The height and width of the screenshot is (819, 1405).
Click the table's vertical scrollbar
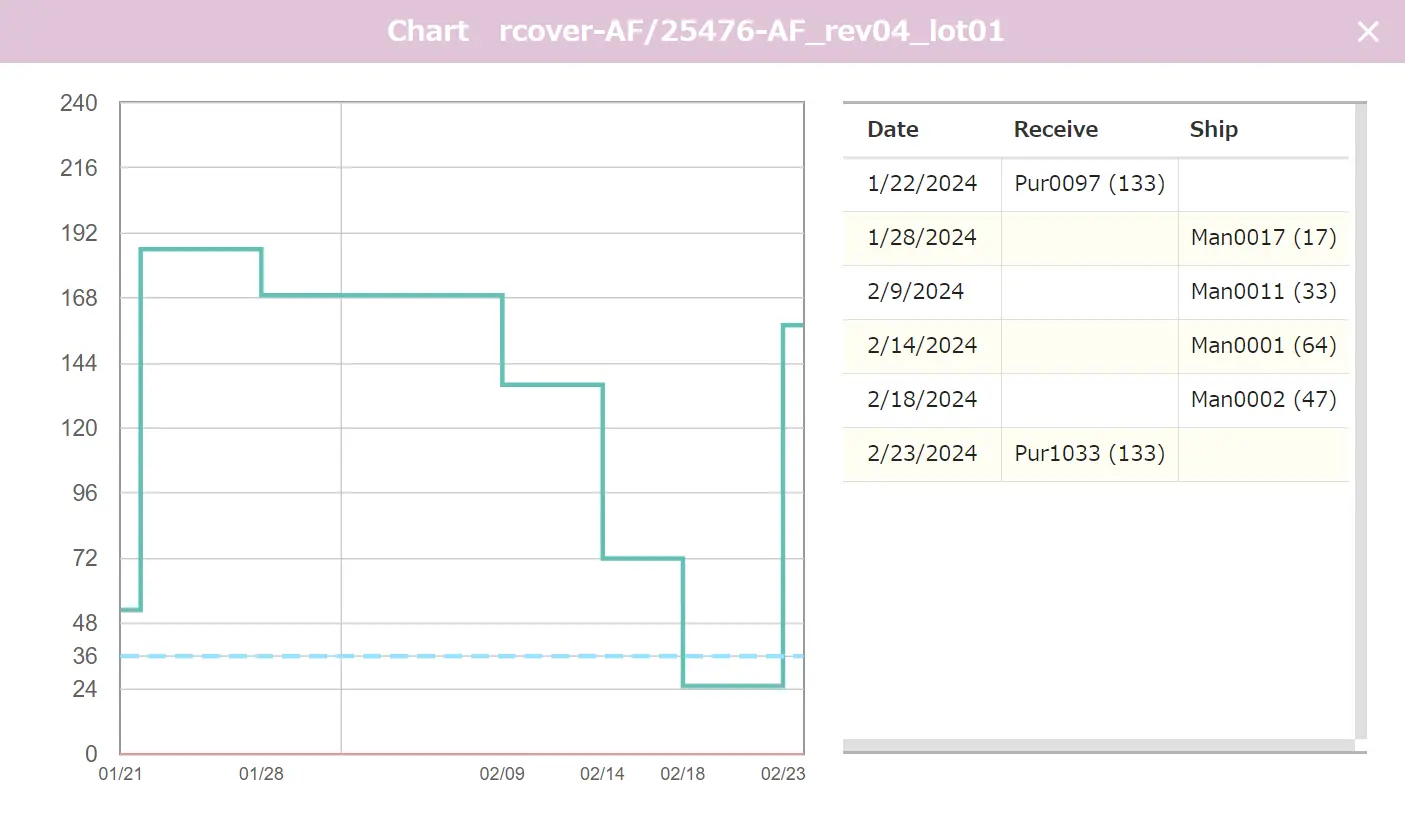(1360, 420)
